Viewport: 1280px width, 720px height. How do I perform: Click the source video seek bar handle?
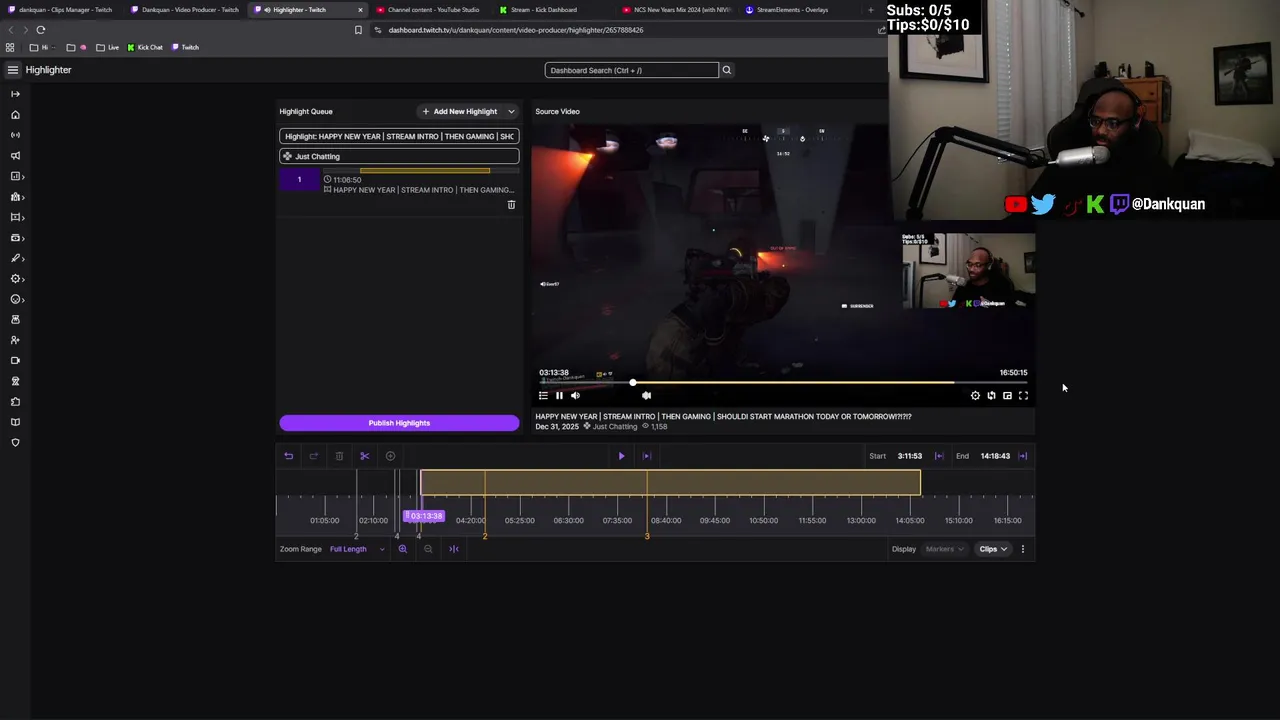[633, 383]
